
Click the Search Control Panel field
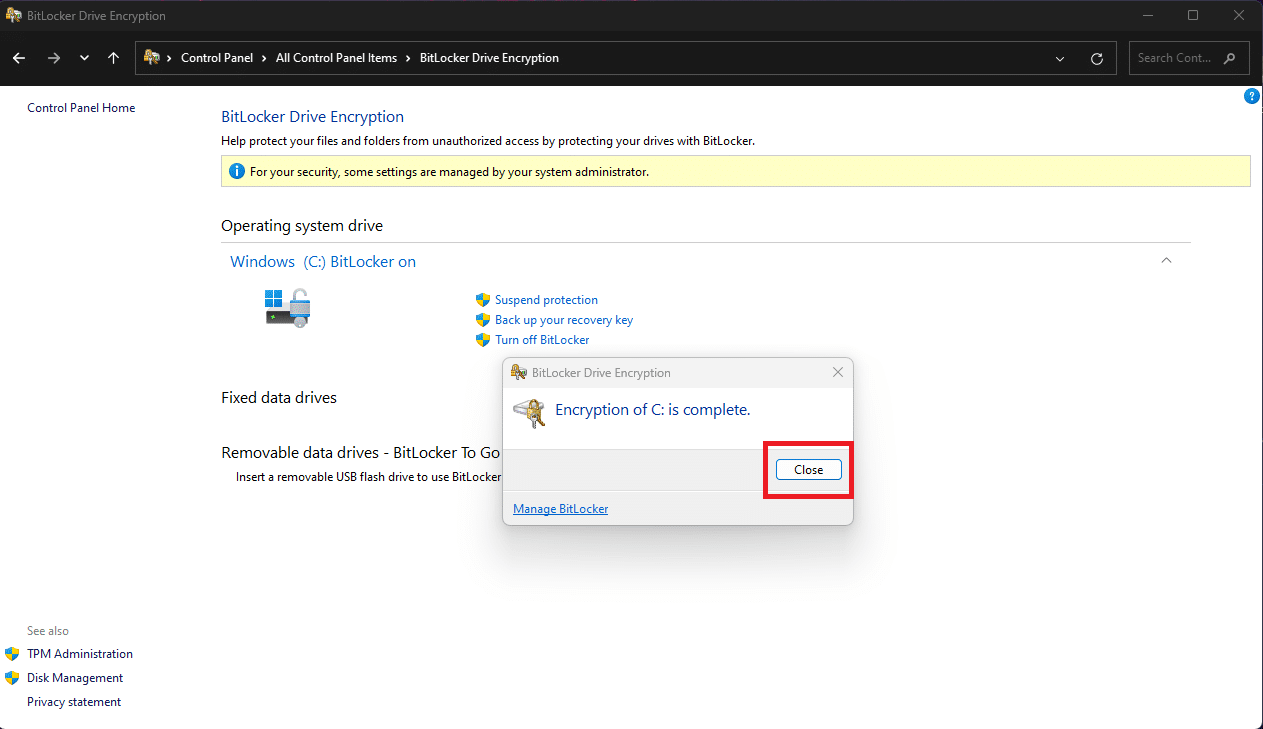(x=1189, y=58)
